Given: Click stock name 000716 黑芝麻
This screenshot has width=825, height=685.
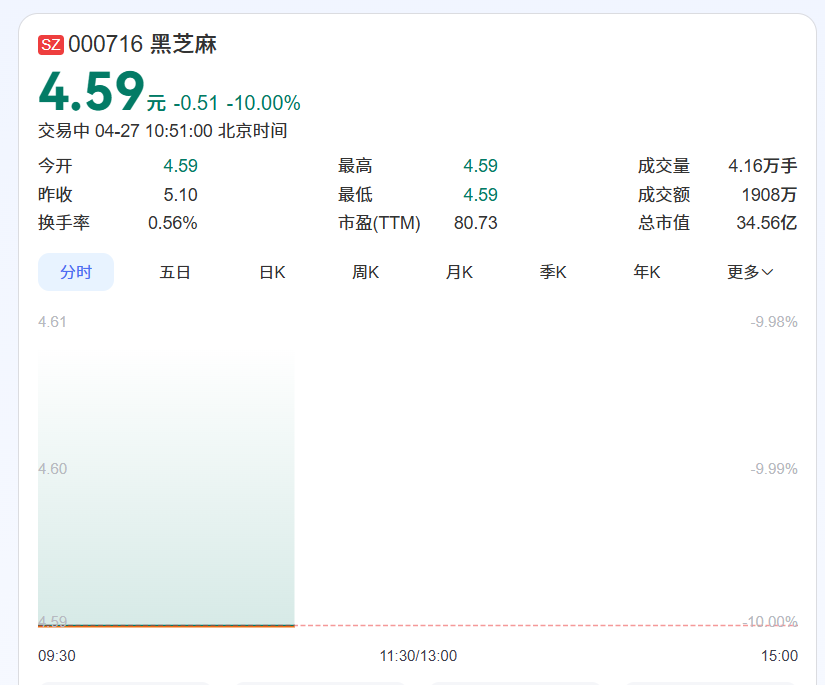Looking at the screenshot, I should pos(142,45).
